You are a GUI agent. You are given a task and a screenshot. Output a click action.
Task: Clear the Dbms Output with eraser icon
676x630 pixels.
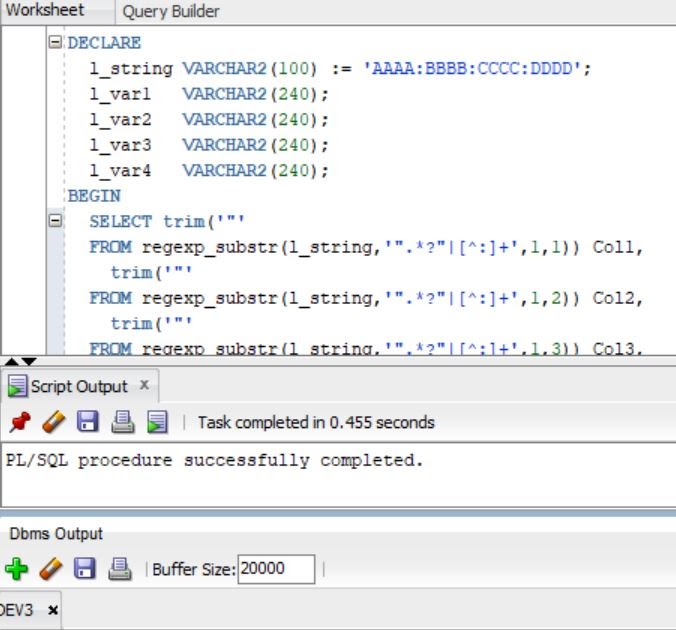pos(51,569)
